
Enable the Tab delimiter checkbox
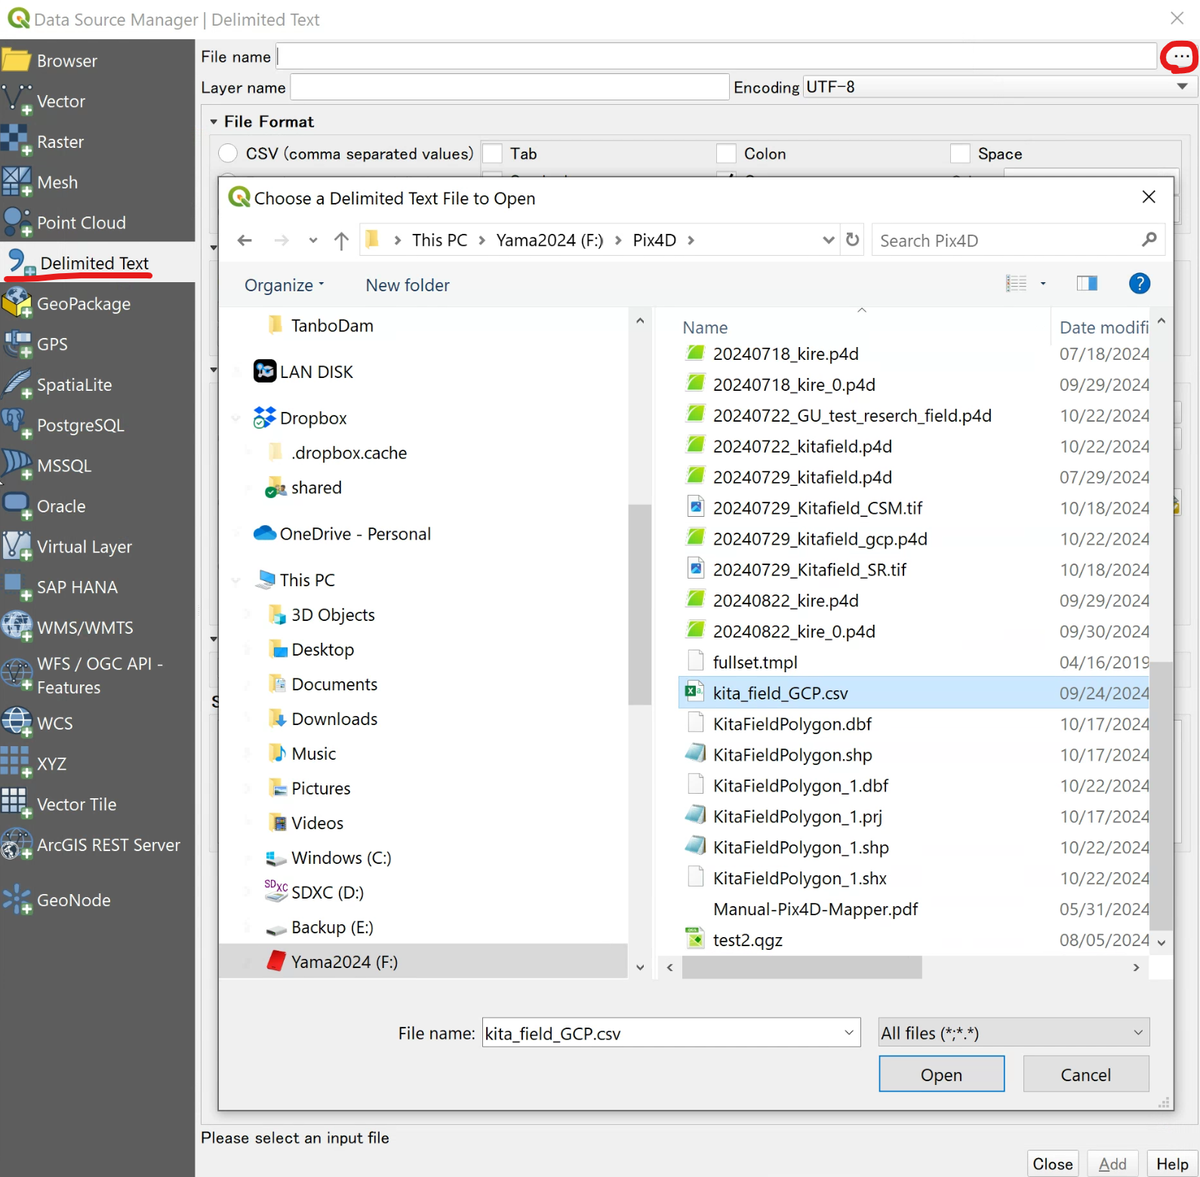pyautogui.click(x=492, y=154)
